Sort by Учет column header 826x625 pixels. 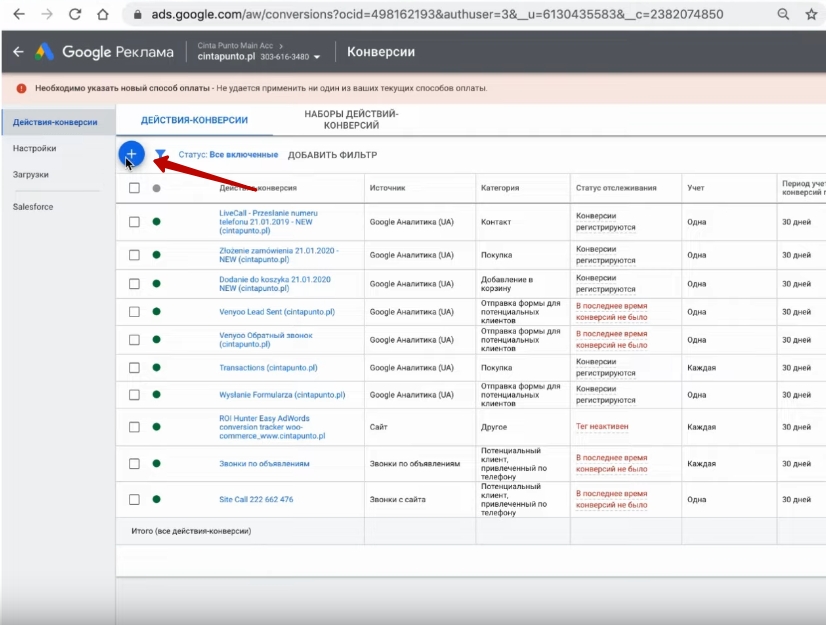pos(696,188)
